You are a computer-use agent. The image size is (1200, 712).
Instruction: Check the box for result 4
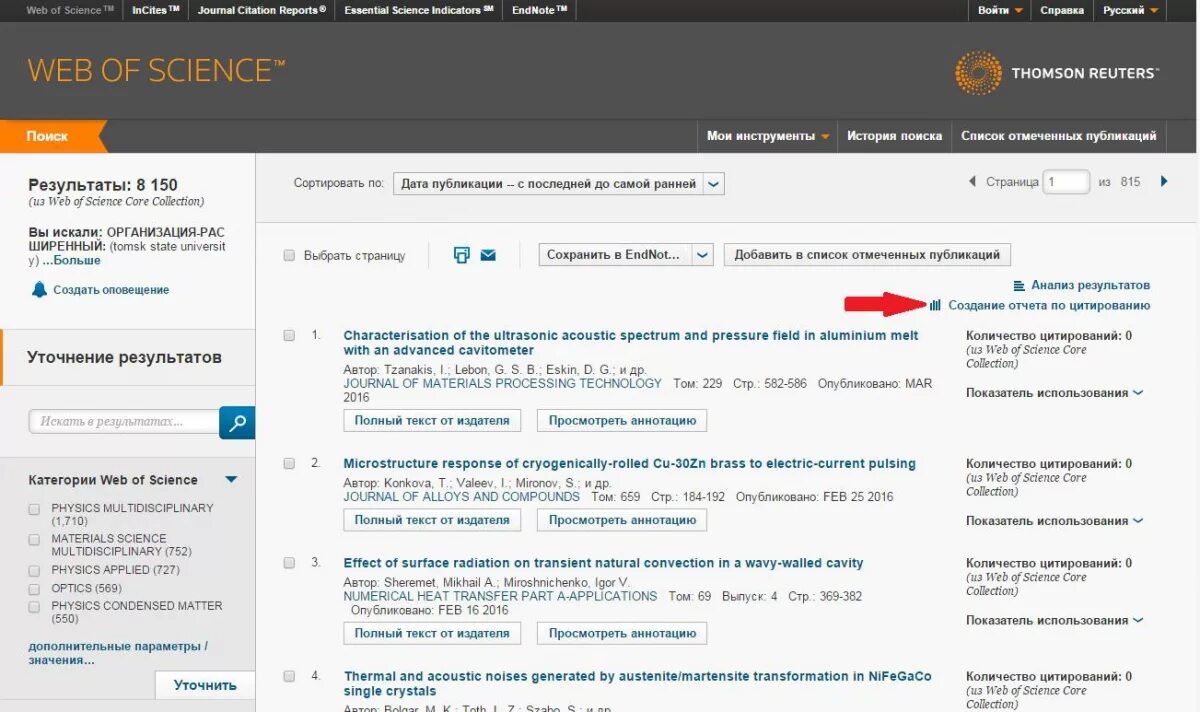click(x=289, y=677)
